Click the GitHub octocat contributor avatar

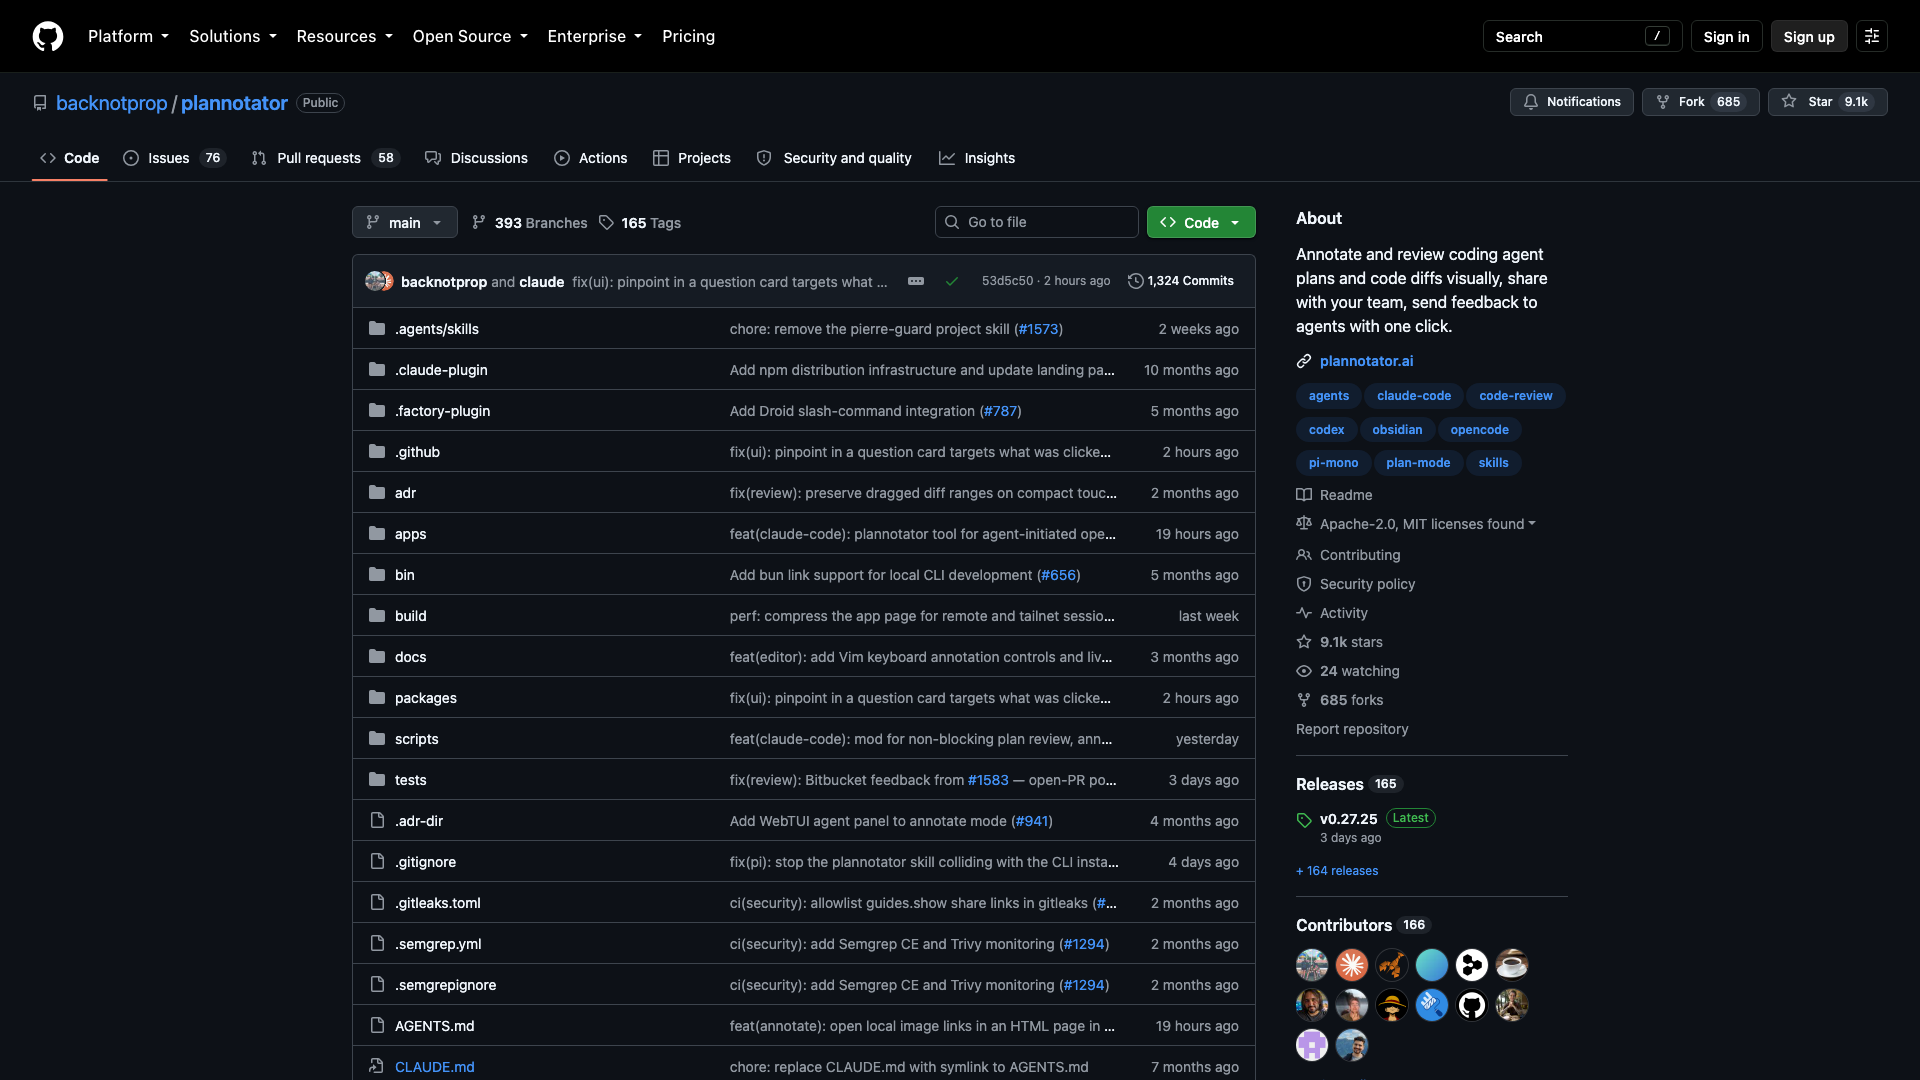click(1472, 1005)
